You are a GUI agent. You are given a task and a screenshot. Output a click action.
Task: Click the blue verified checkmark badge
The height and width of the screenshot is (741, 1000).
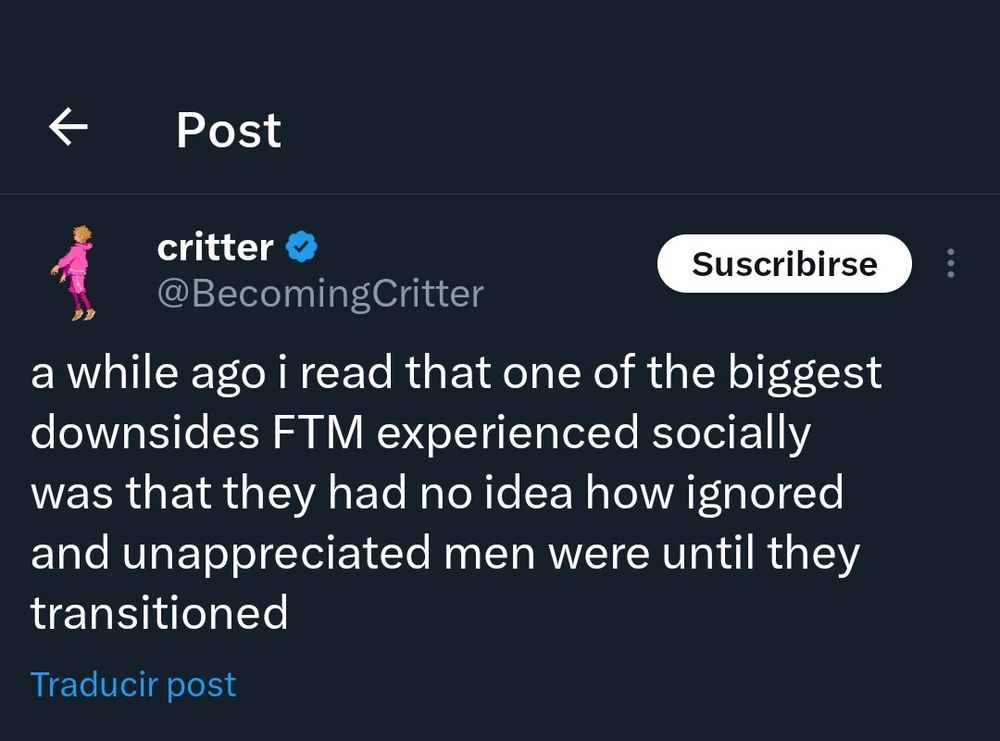[303, 246]
